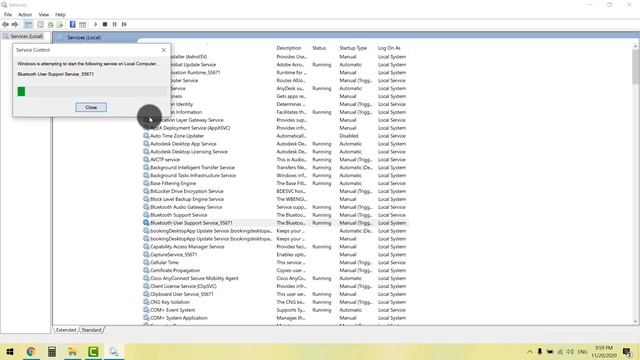Select Block Level Backup Engine Service row
Viewport: 640px width, 360px height.
pyautogui.click(x=276, y=199)
